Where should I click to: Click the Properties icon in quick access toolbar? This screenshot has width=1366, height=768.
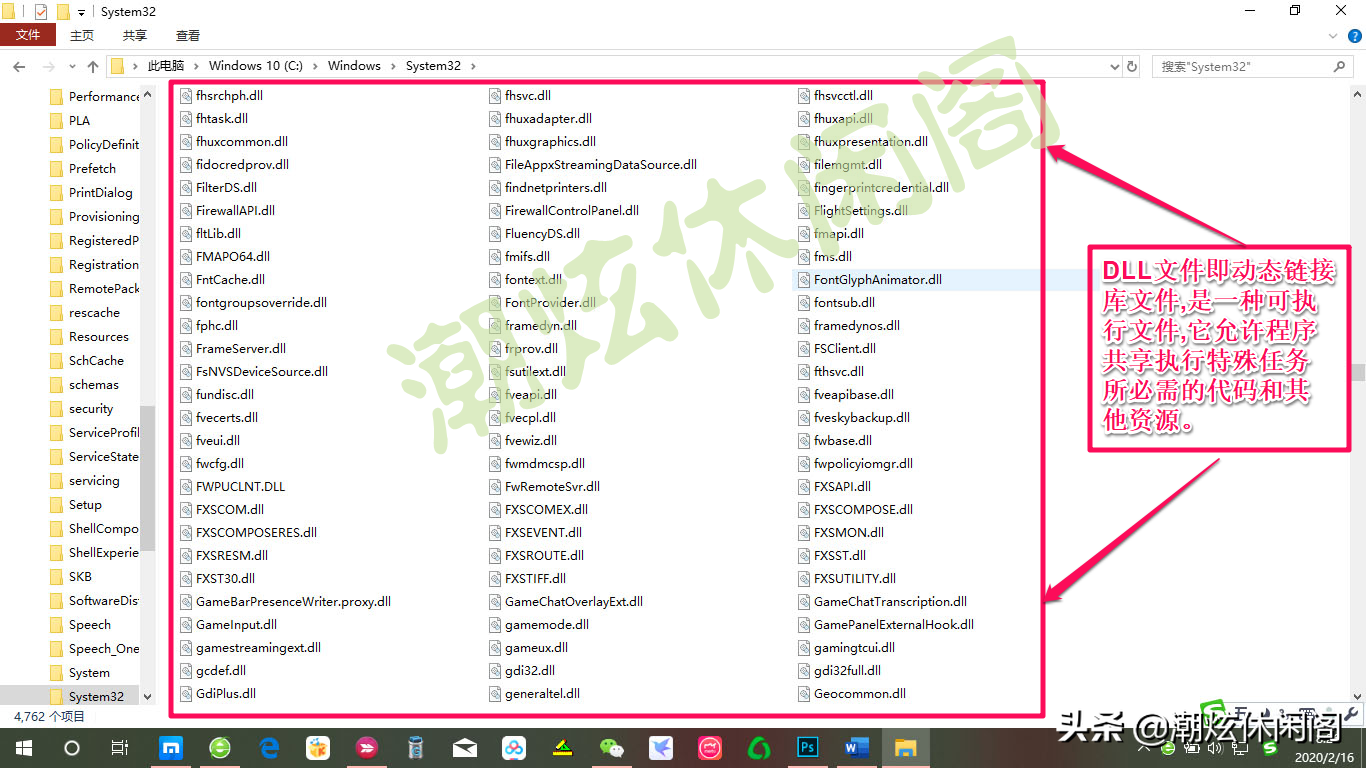41,12
